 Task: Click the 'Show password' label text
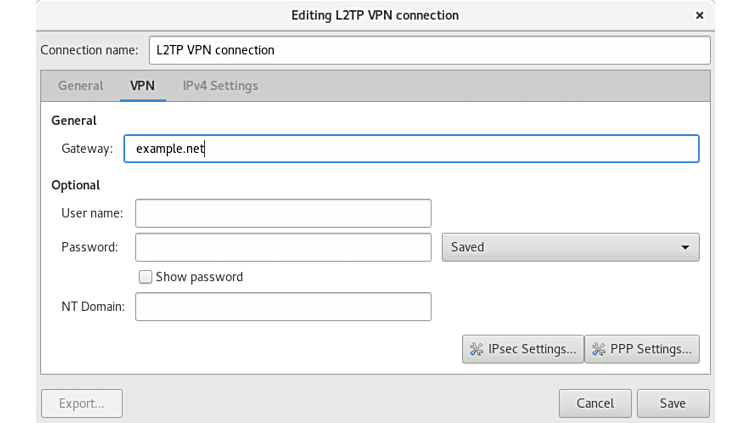pos(199,277)
